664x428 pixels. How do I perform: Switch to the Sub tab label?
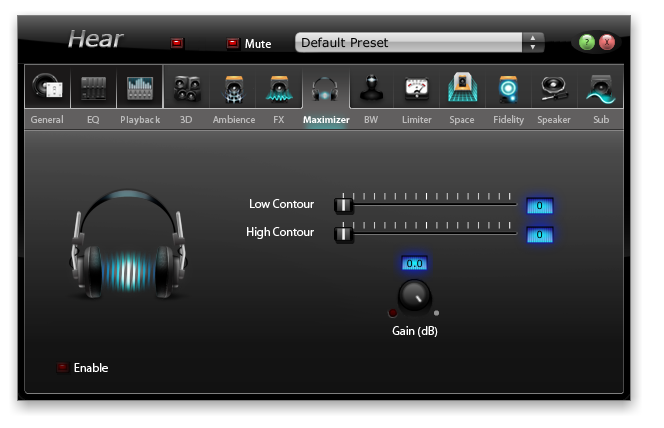pyautogui.click(x=601, y=120)
